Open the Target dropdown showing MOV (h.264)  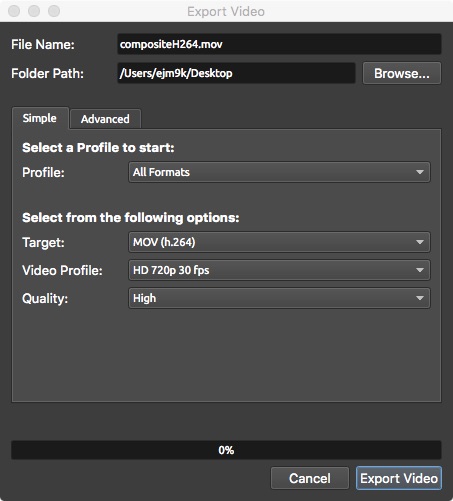[x=279, y=242]
